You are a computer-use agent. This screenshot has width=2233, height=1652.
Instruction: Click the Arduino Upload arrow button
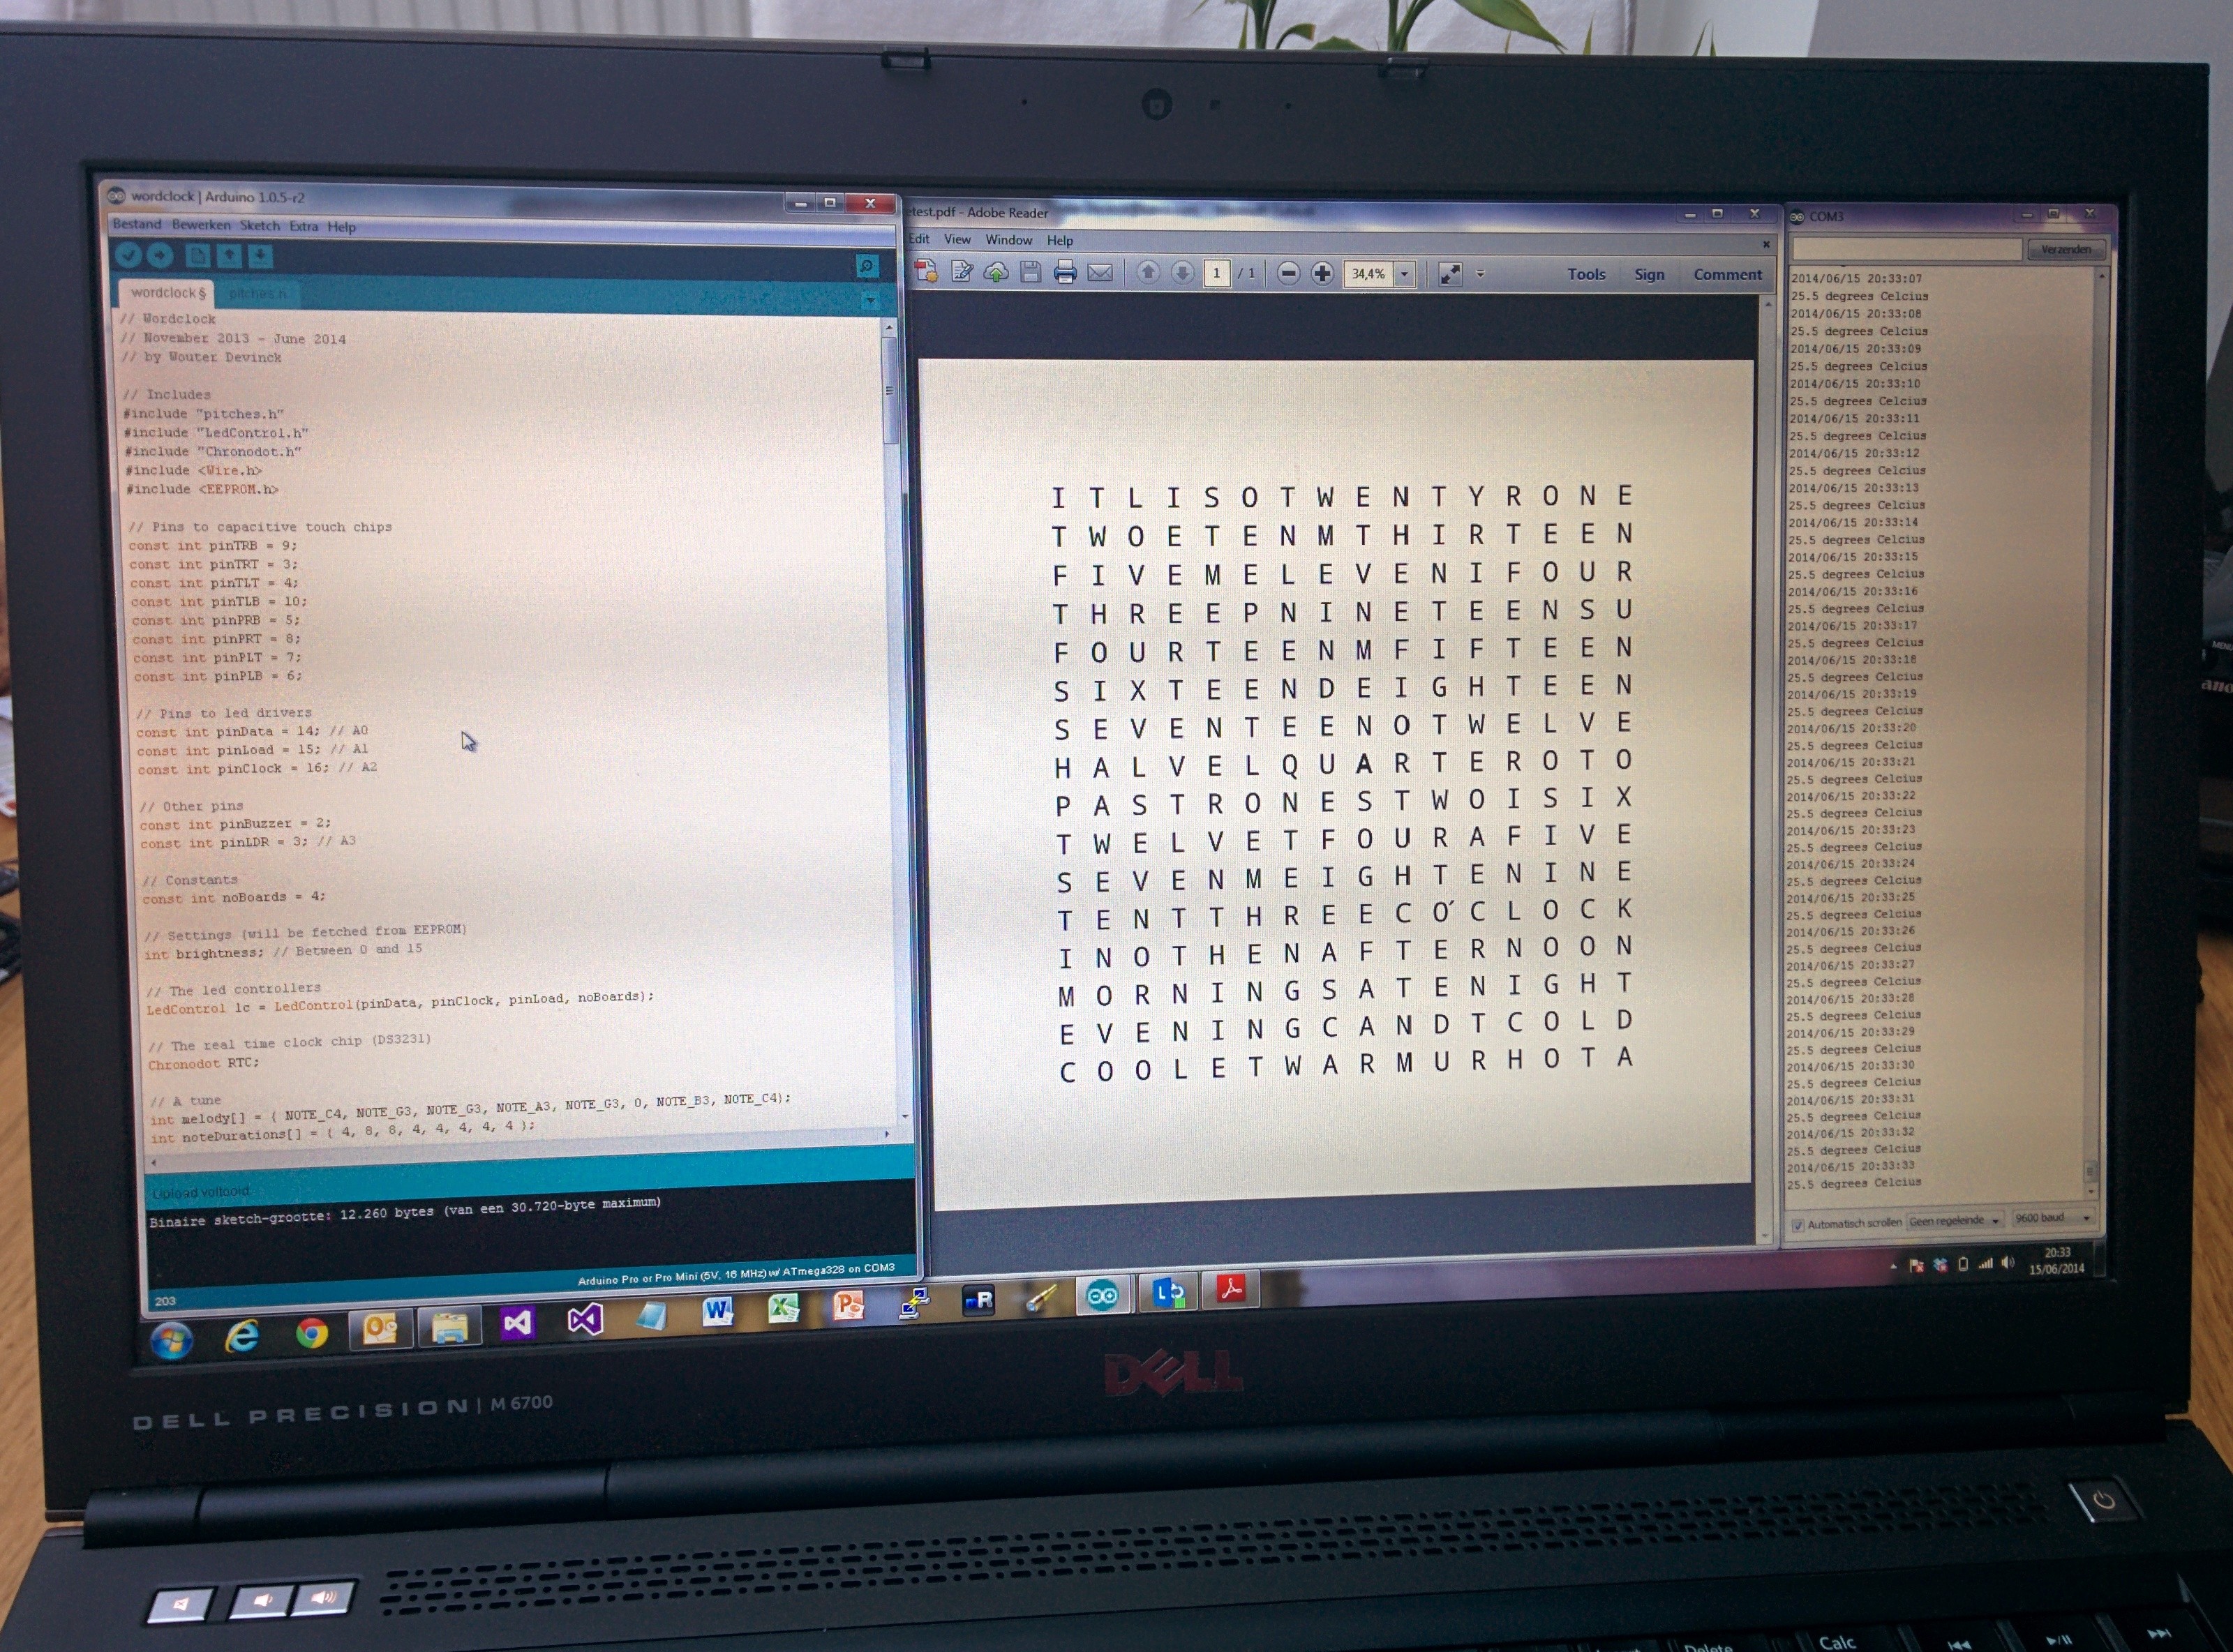click(x=160, y=255)
